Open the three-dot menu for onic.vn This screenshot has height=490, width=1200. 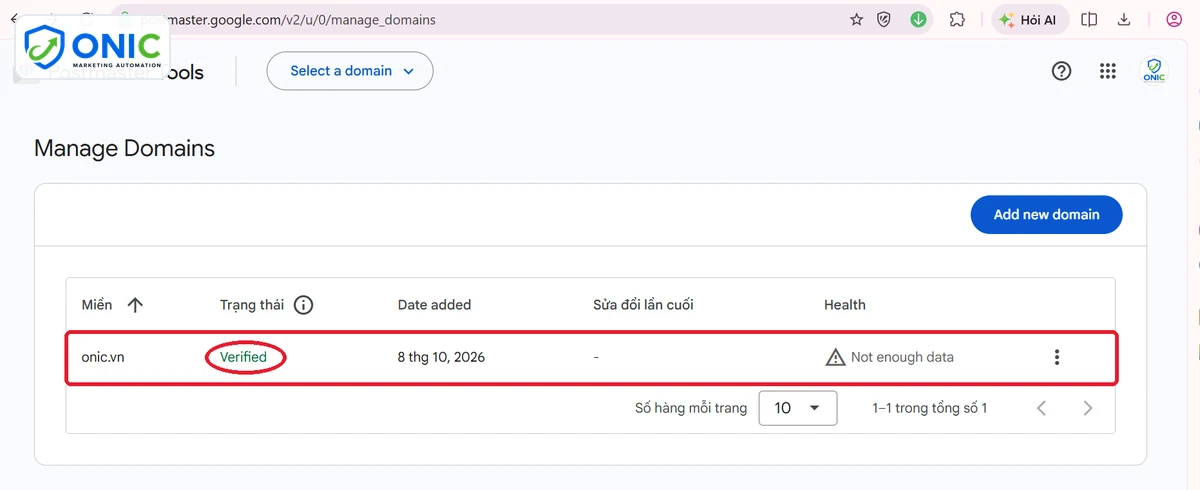(1056, 357)
